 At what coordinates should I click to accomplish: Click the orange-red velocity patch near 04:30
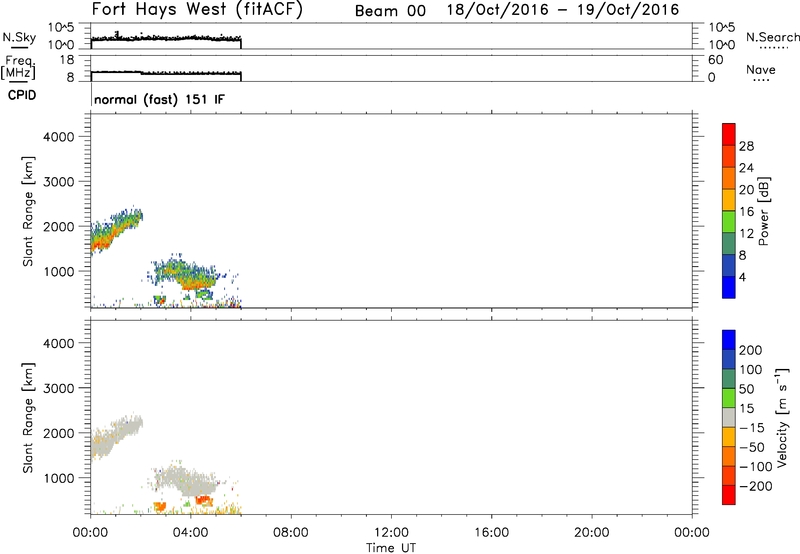[204, 500]
